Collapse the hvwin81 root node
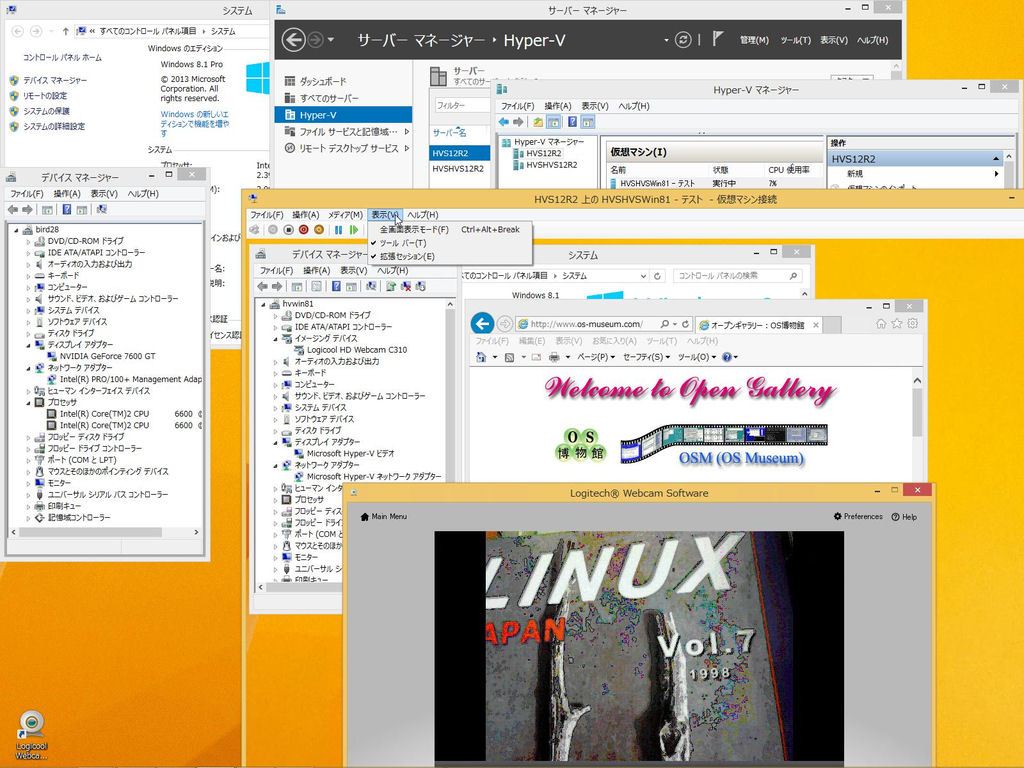Viewport: 1024px width, 768px height. [264, 304]
